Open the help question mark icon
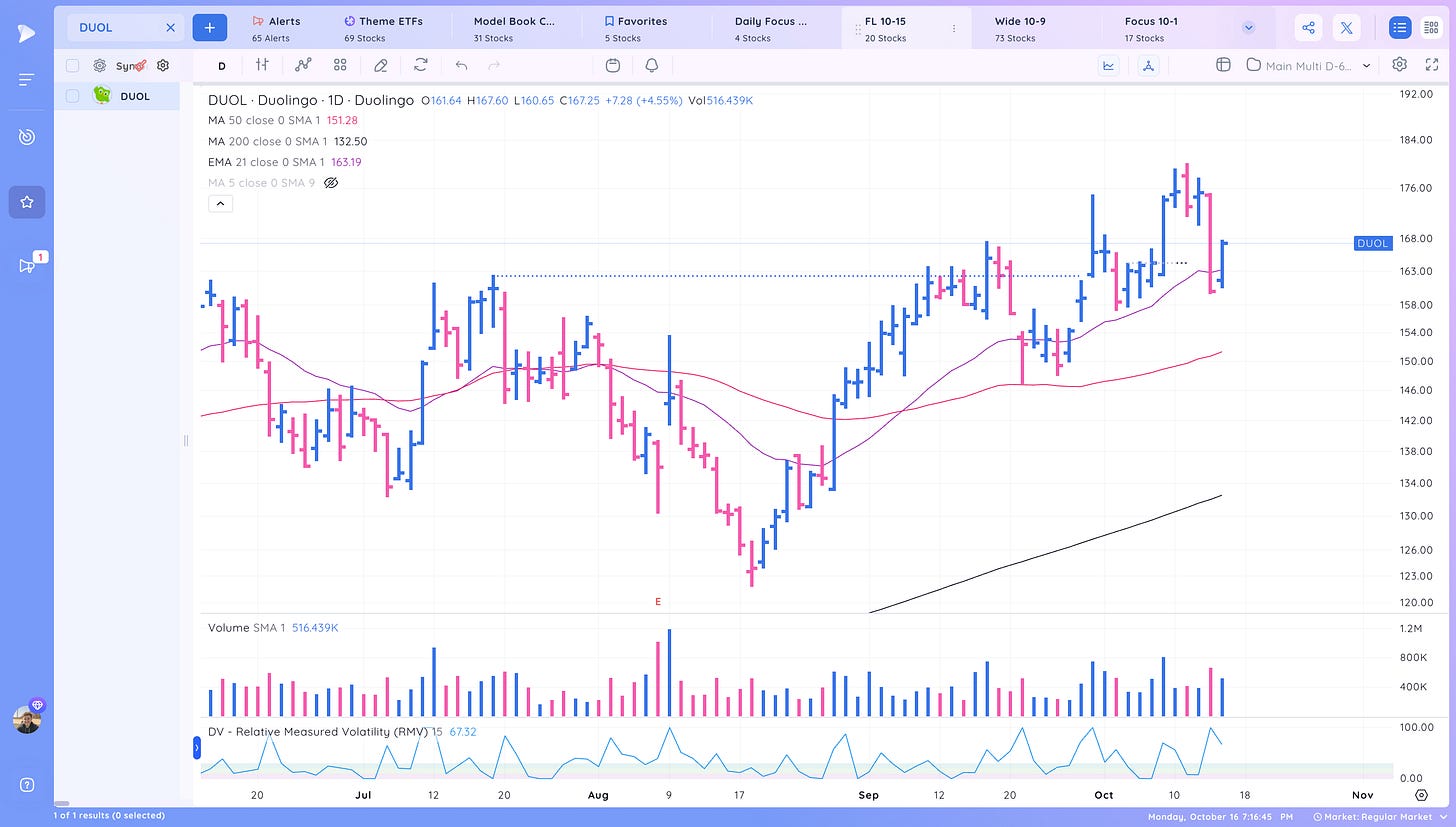Viewport: 1456px width, 827px height. point(27,785)
